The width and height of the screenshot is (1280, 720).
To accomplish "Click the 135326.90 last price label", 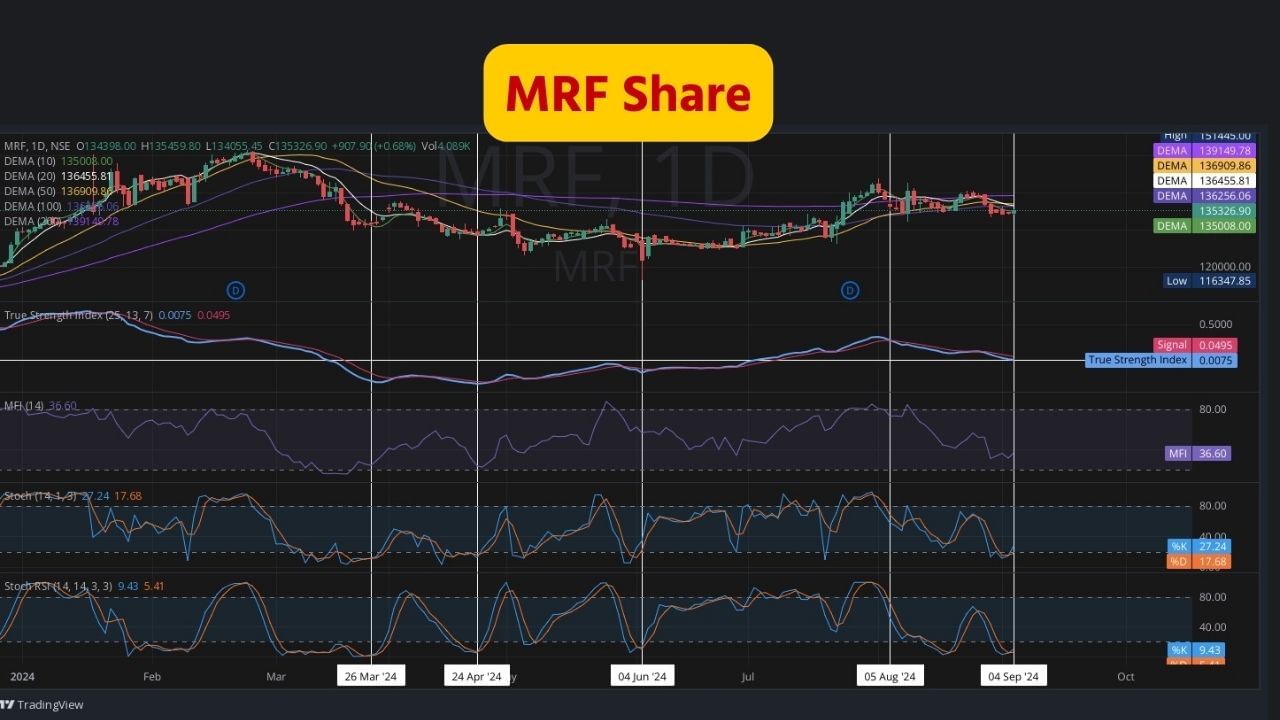I will [1223, 211].
